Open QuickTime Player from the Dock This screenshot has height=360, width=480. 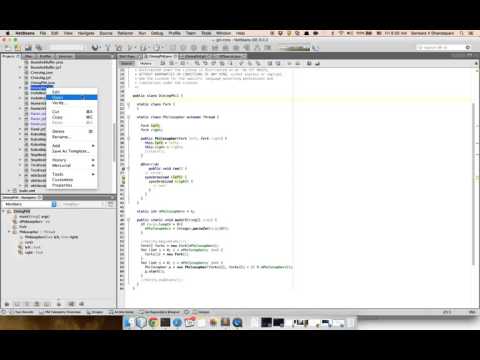[x=237, y=322]
